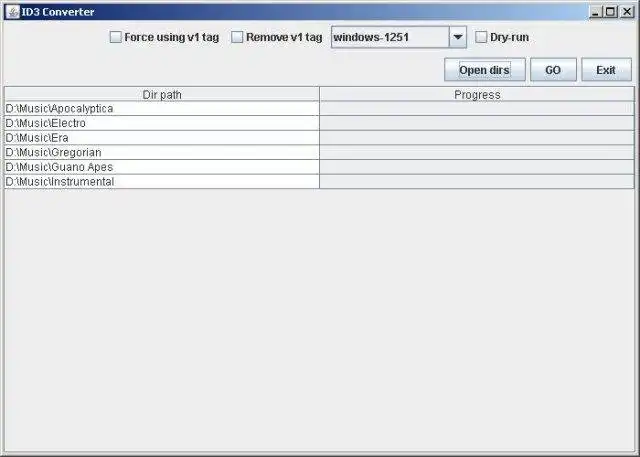Viewport: 640px width, 457px height.
Task: Minimize the ID3 Converter window
Action: coord(596,12)
